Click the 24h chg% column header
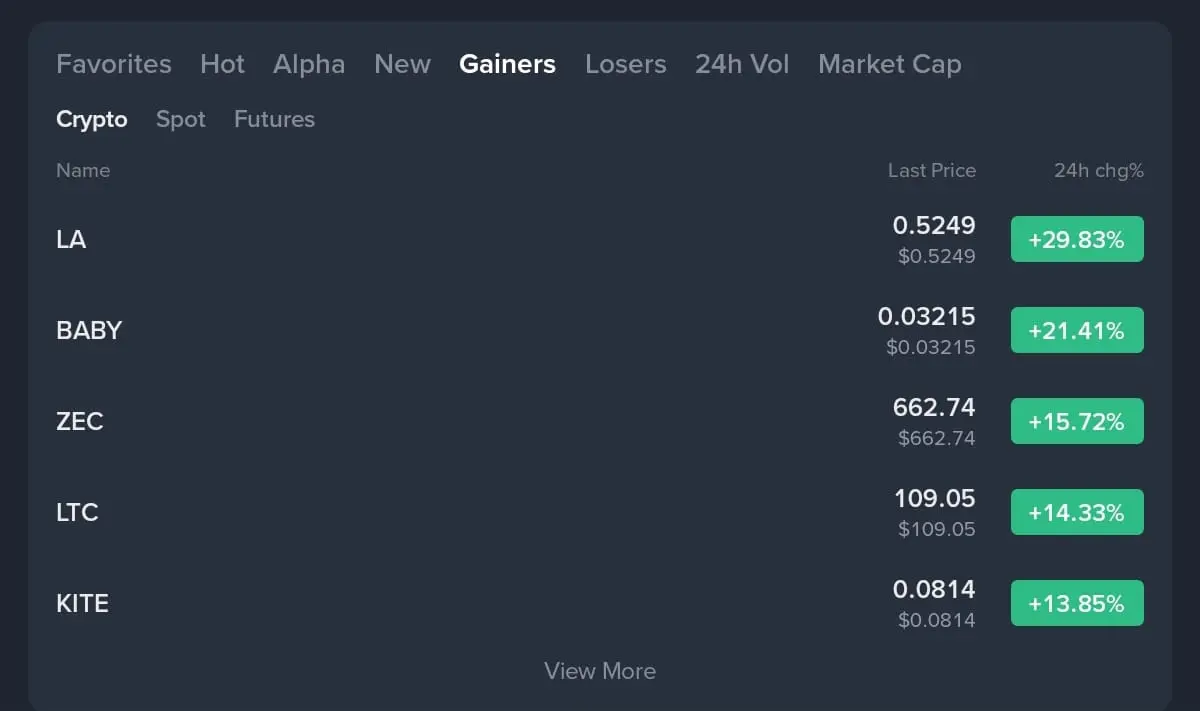The height and width of the screenshot is (711, 1200). pos(1098,171)
